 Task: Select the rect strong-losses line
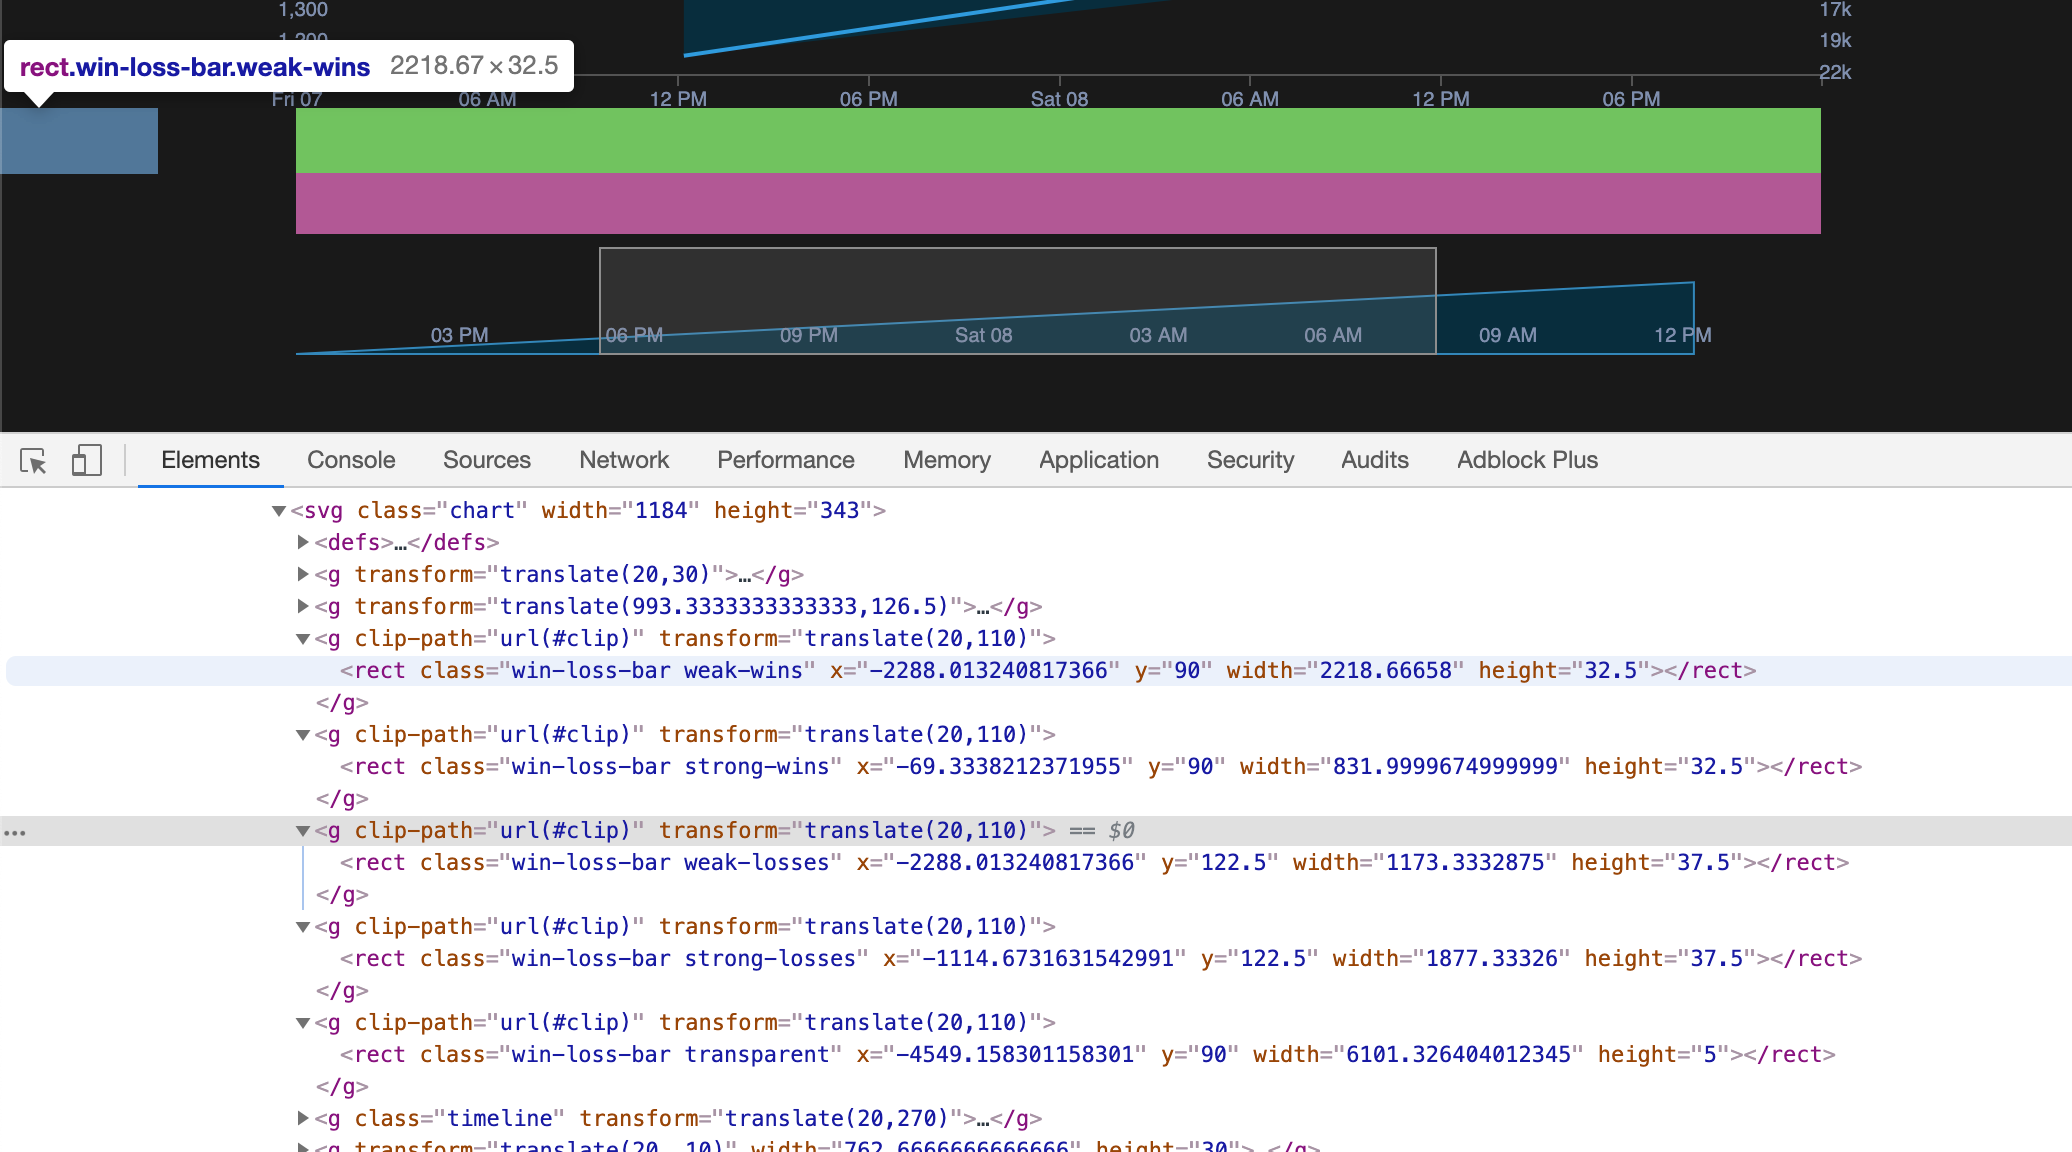1101,959
